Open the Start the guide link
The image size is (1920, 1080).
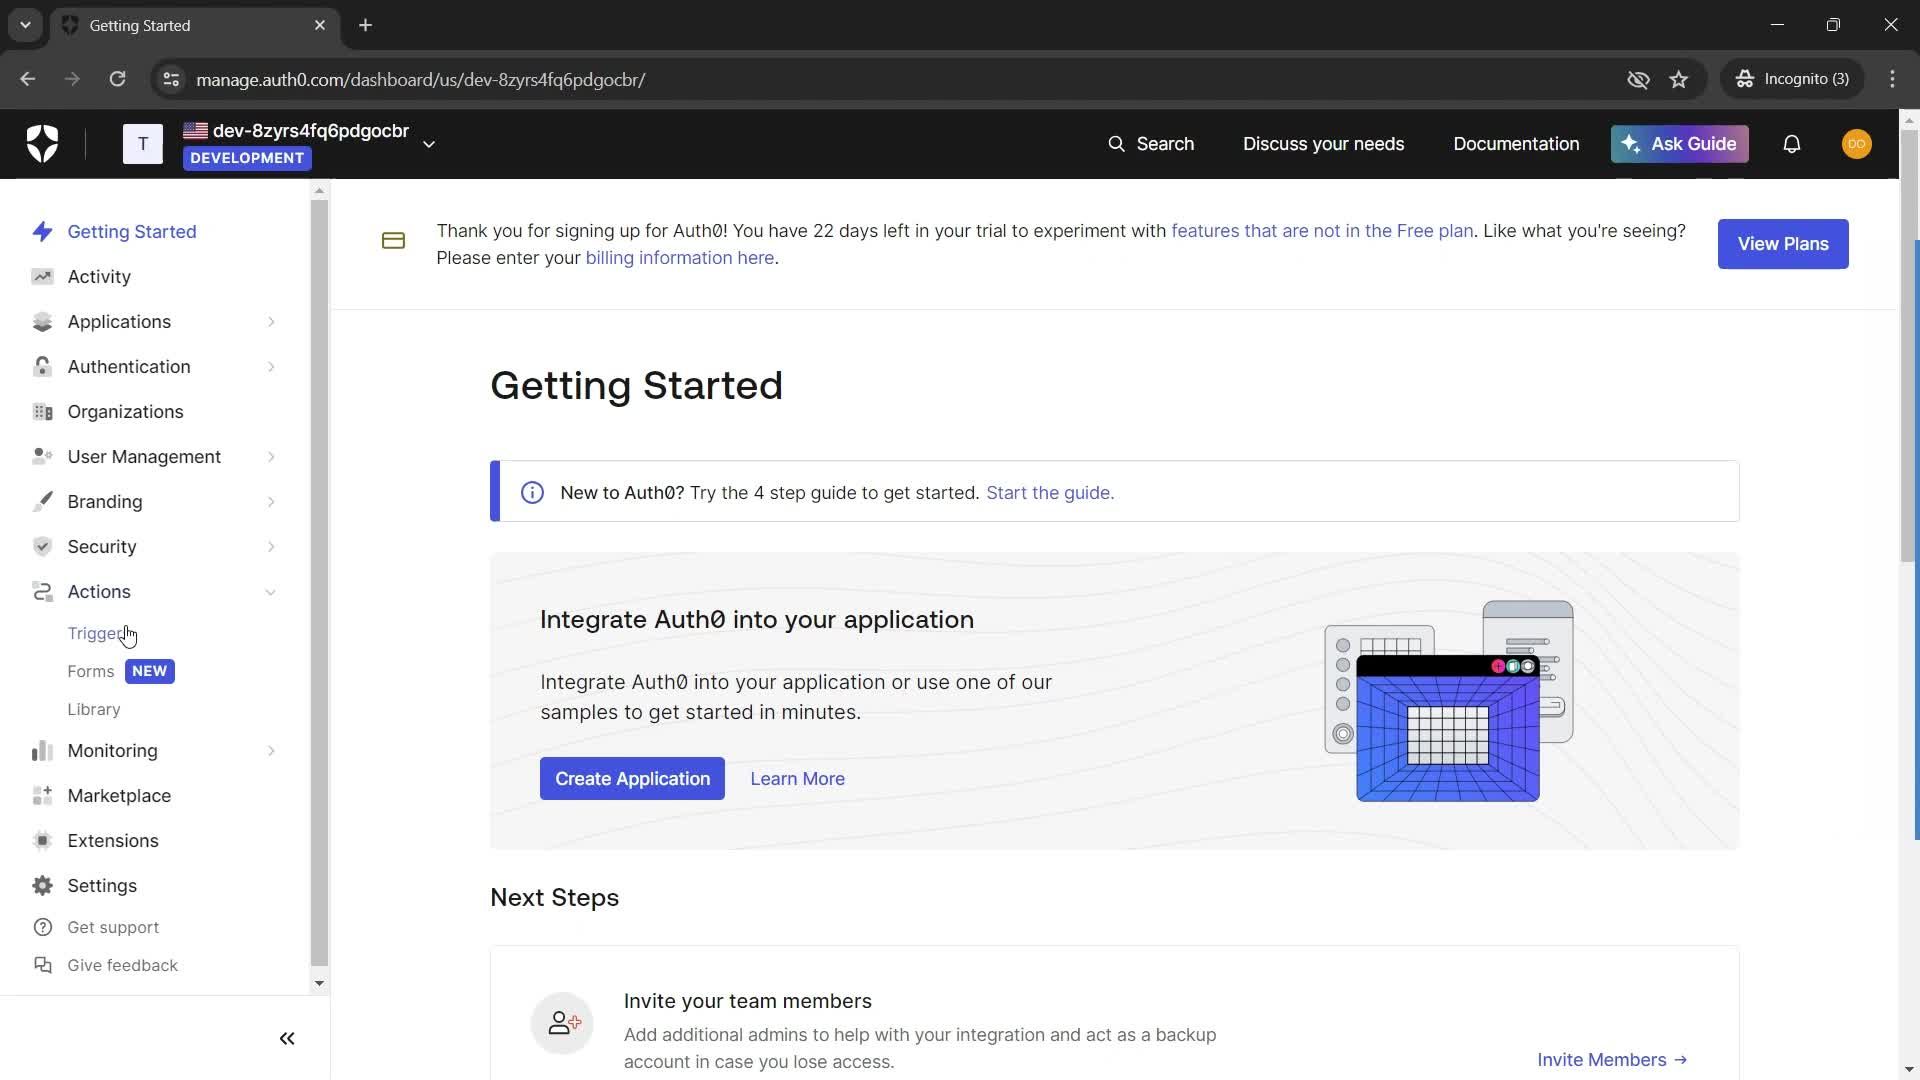(1050, 493)
